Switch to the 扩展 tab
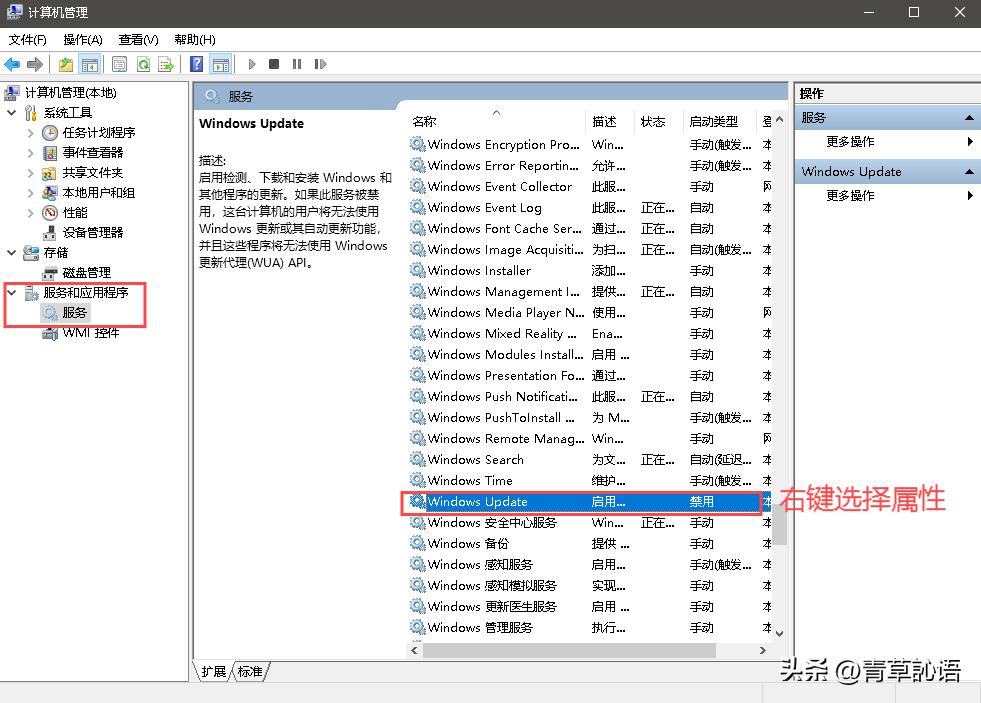981x703 pixels. point(213,671)
